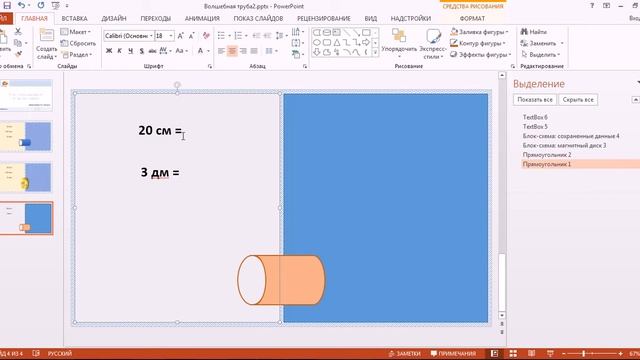Insert the triangle shape from the gallery
This screenshot has width=640, height=360.
(x=337, y=42)
